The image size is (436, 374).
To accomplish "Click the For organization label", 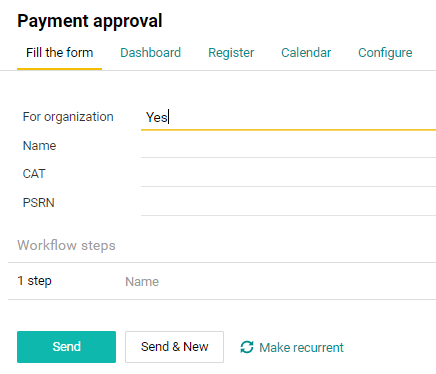I will [x=68, y=117].
